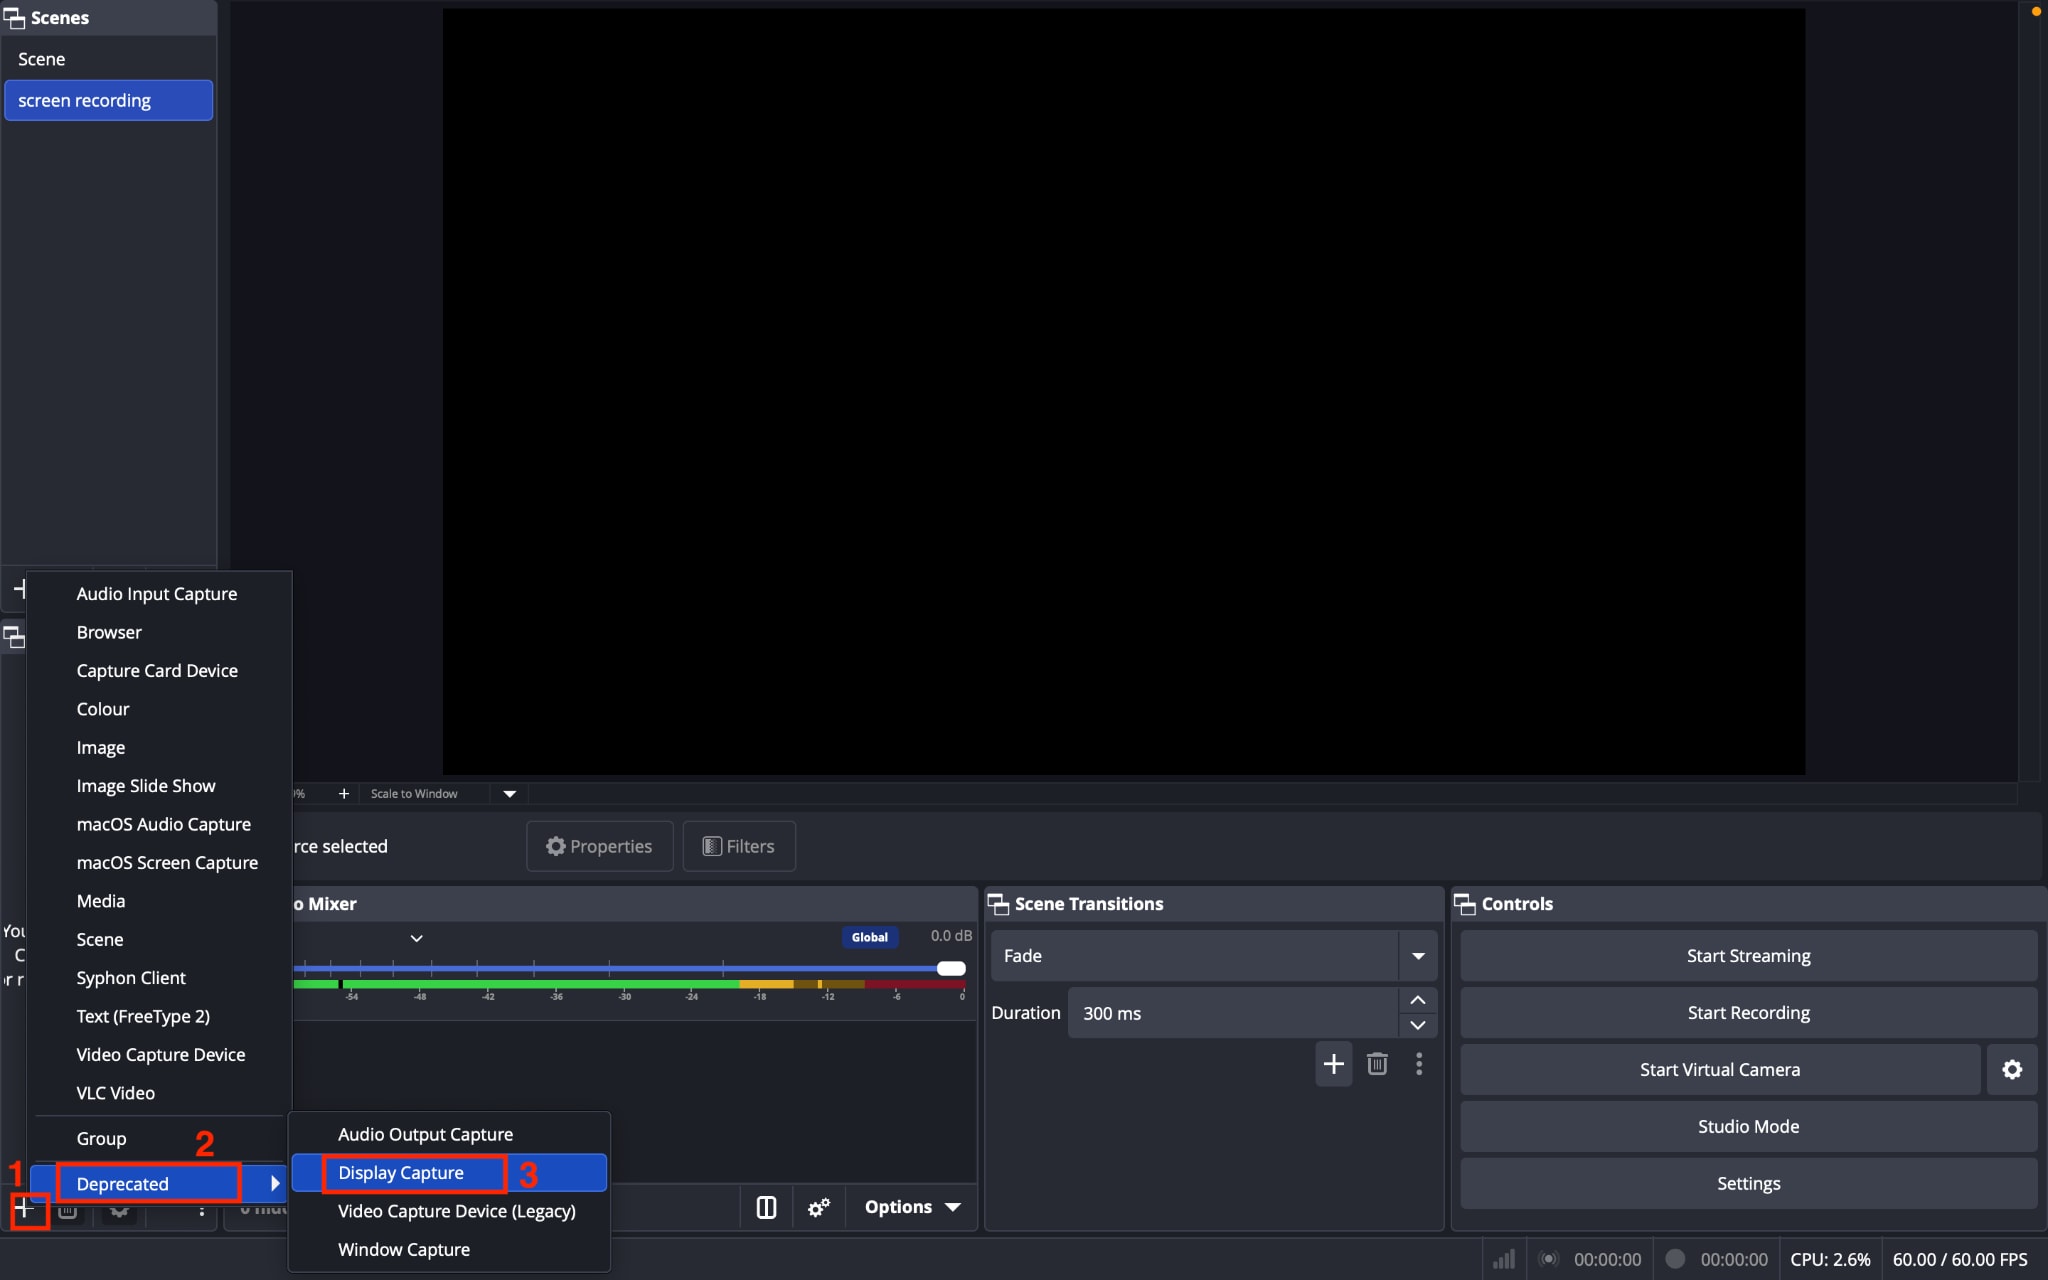The image size is (2048, 1280).
Task: Enable Studio Mode
Action: pyautogui.click(x=1748, y=1127)
